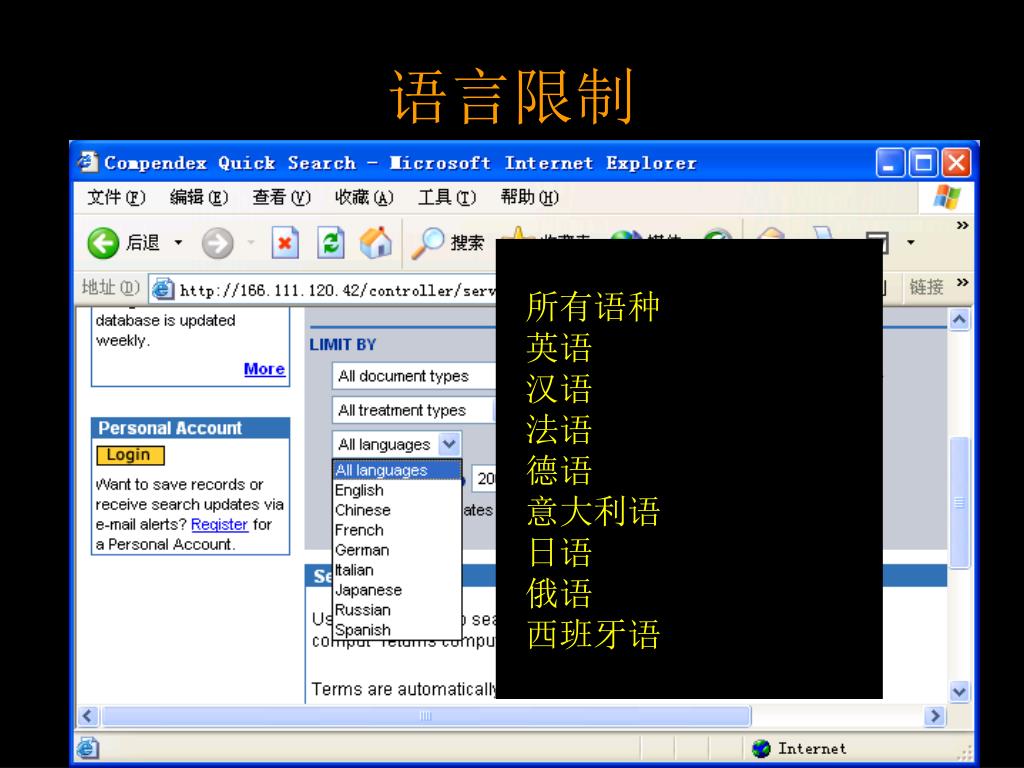Click the IE icon in the title bar

(x=88, y=161)
